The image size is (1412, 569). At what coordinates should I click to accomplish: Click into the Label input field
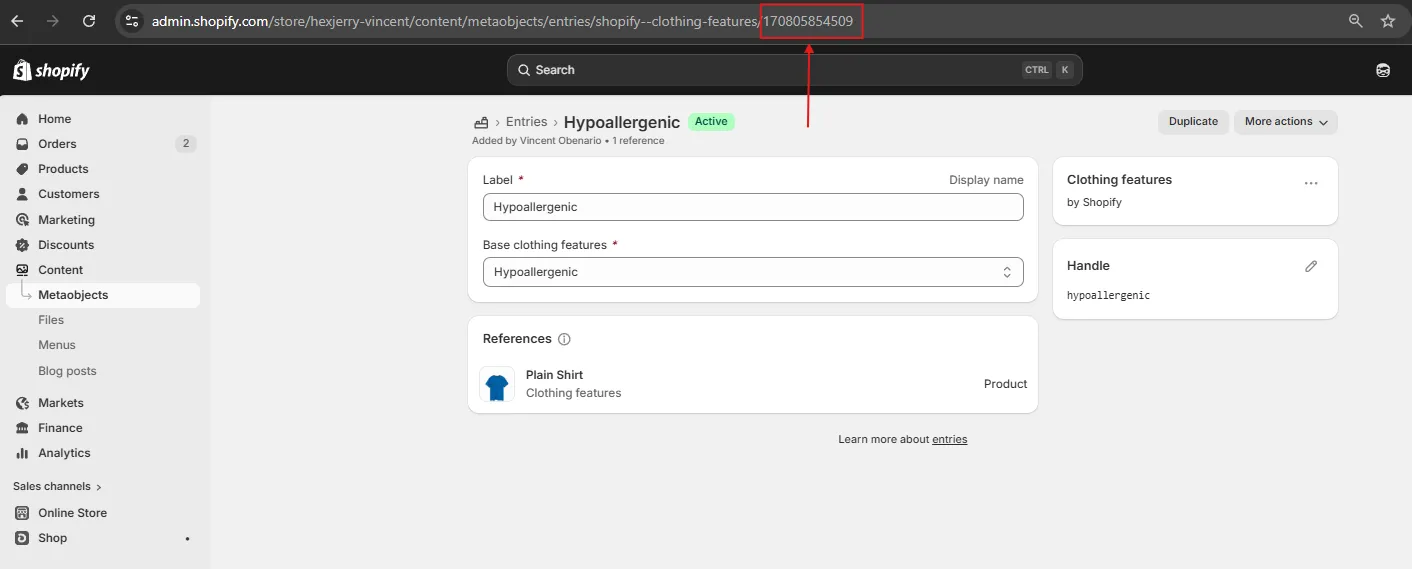tap(753, 207)
